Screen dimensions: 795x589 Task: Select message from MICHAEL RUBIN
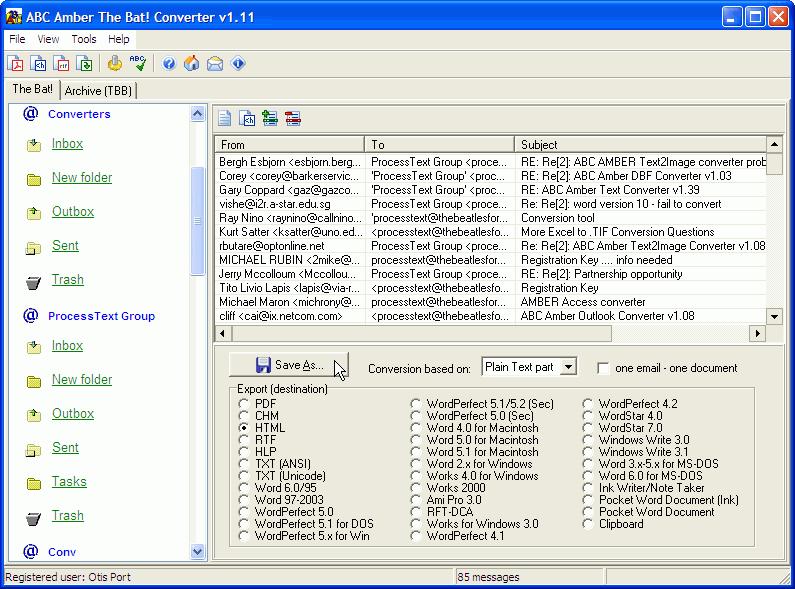point(490,260)
